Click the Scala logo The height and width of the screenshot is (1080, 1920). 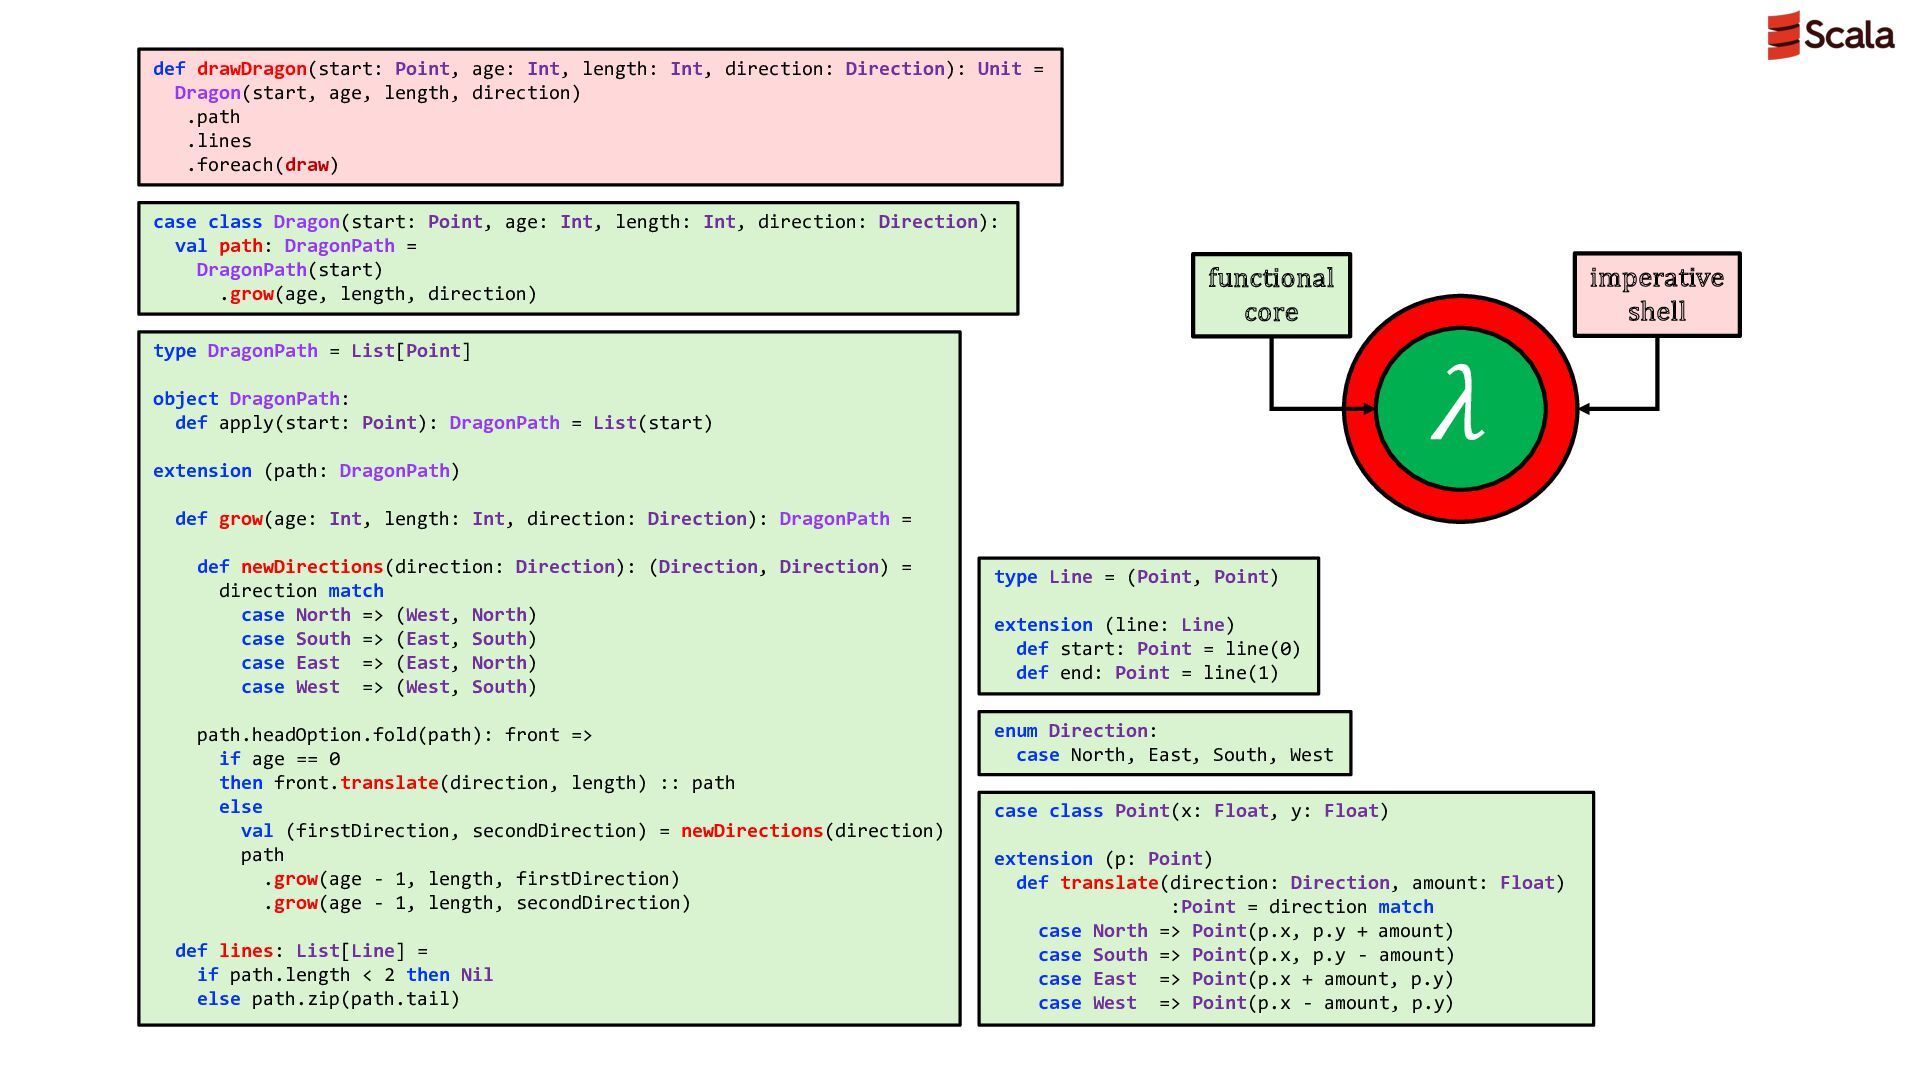tap(1830, 35)
